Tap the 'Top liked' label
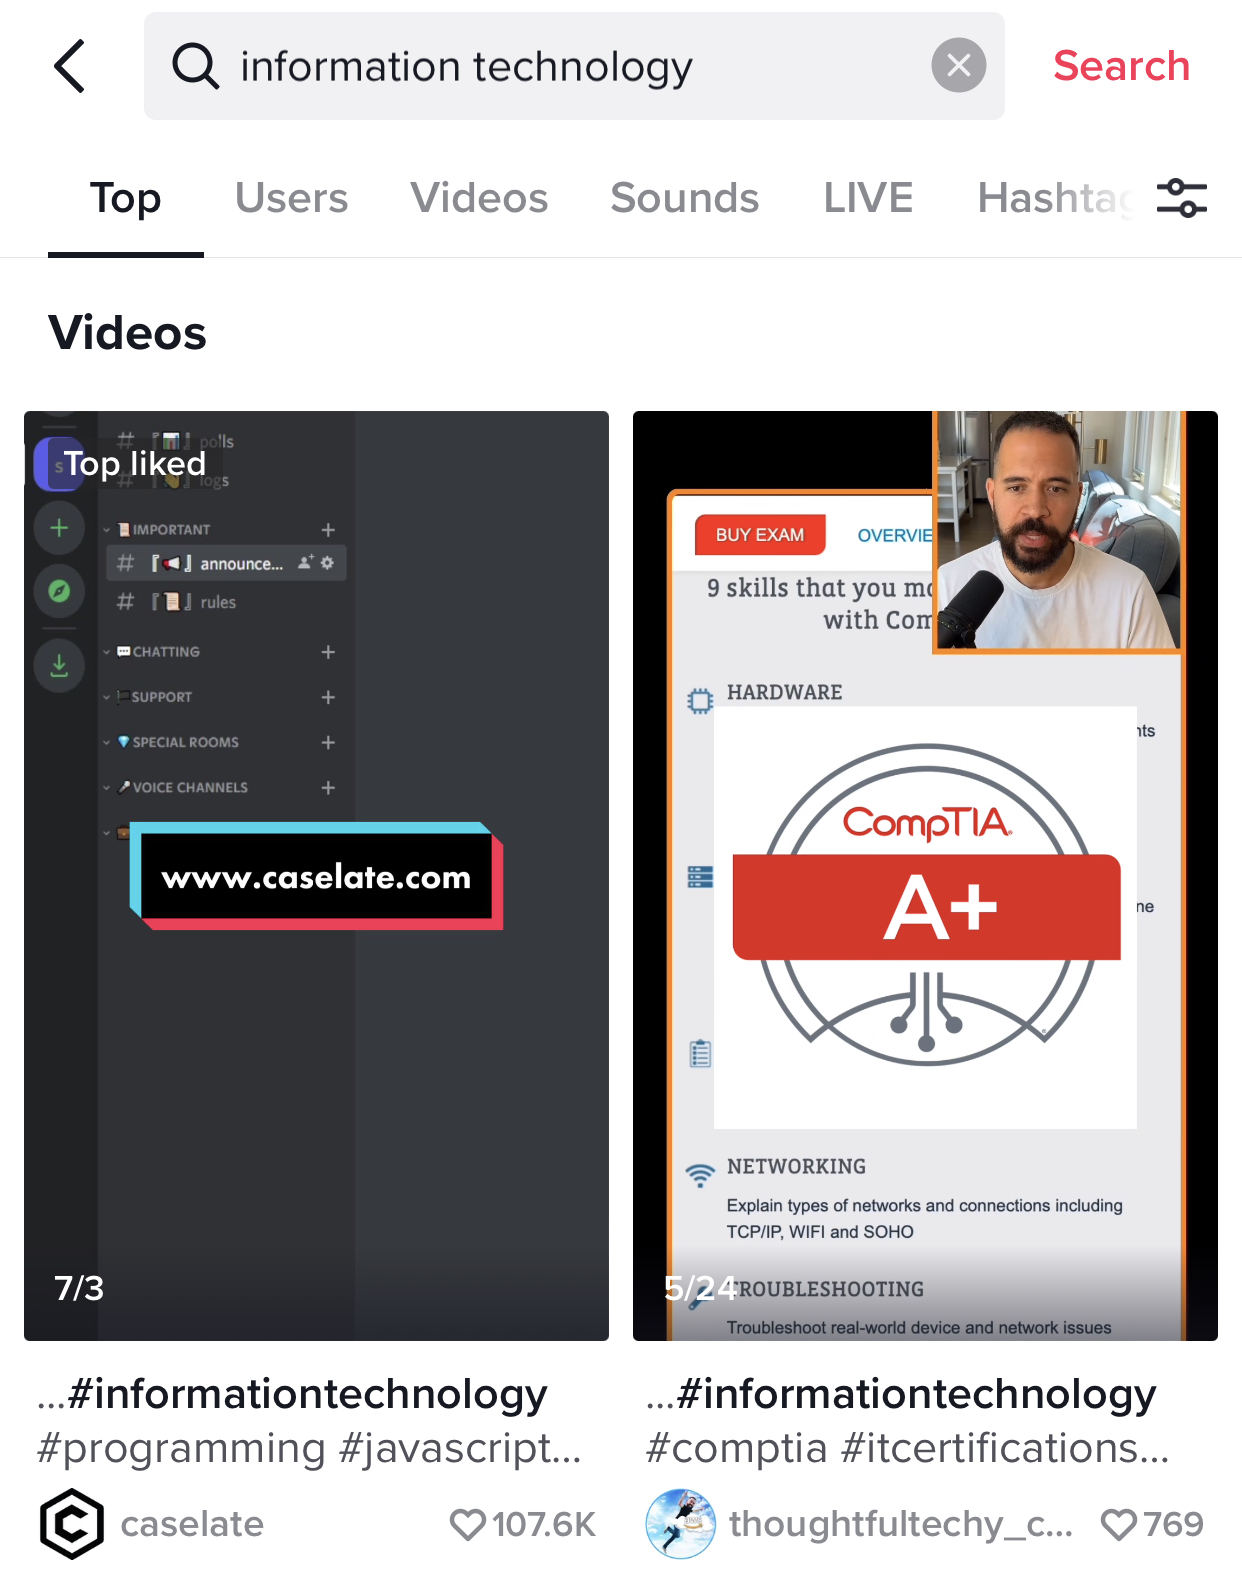Image resolution: width=1242 pixels, height=1579 pixels. coord(135,463)
